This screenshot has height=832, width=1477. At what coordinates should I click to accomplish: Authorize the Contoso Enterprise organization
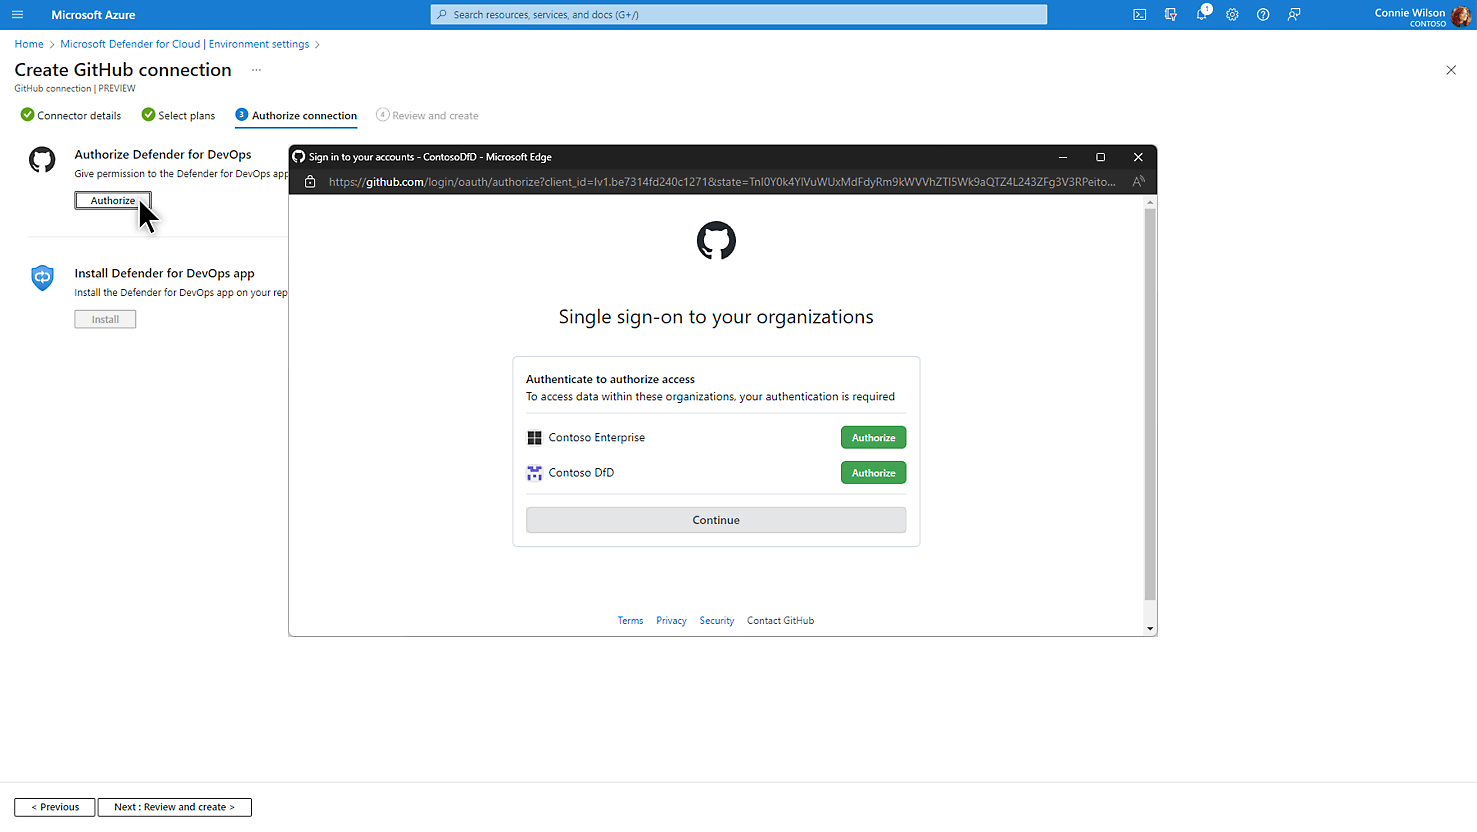tap(873, 438)
